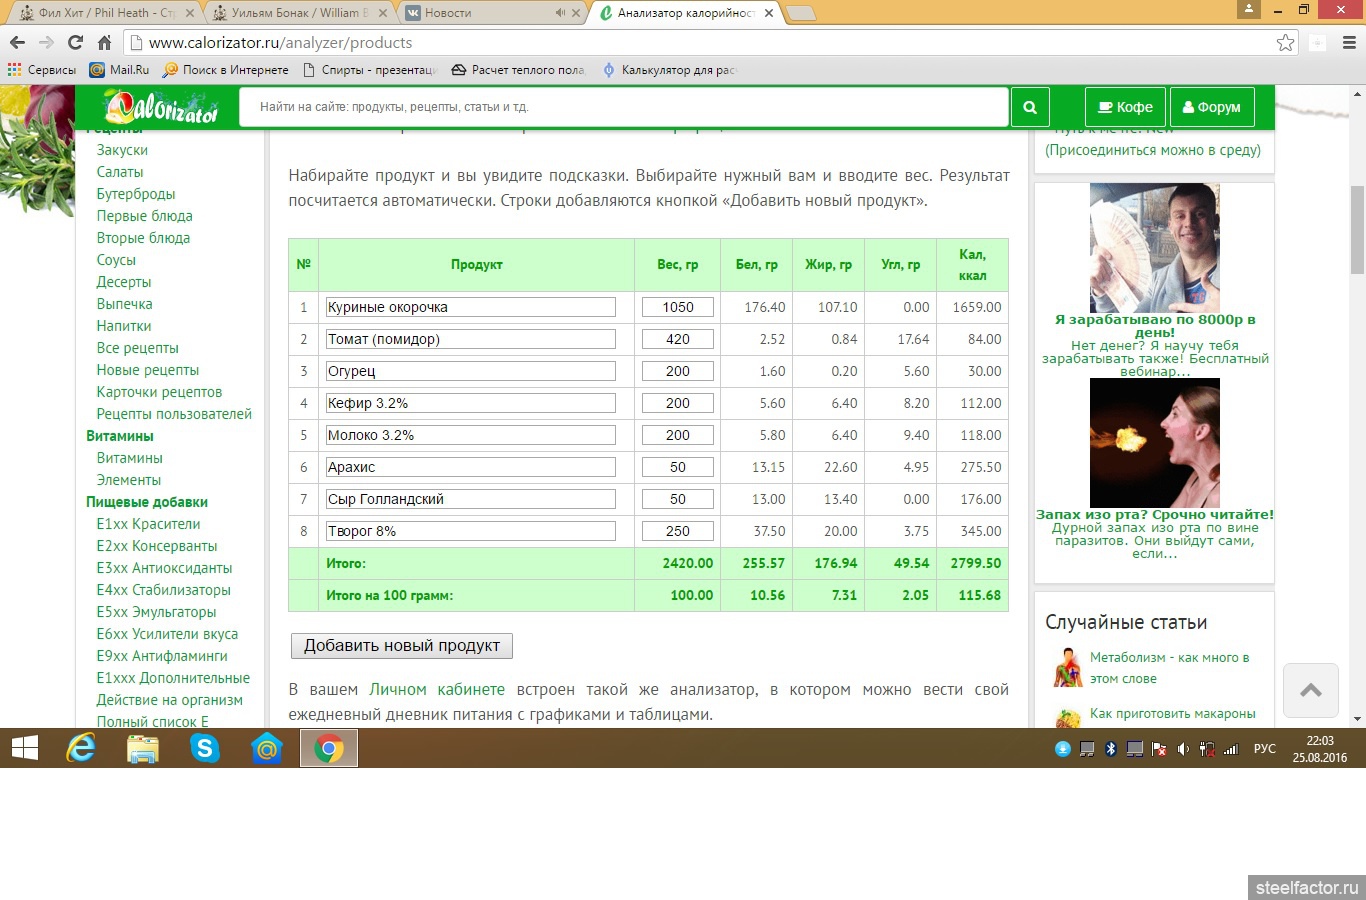Open the Личном кабинете link
Image resolution: width=1366 pixels, height=900 pixels.
pyautogui.click(x=437, y=689)
